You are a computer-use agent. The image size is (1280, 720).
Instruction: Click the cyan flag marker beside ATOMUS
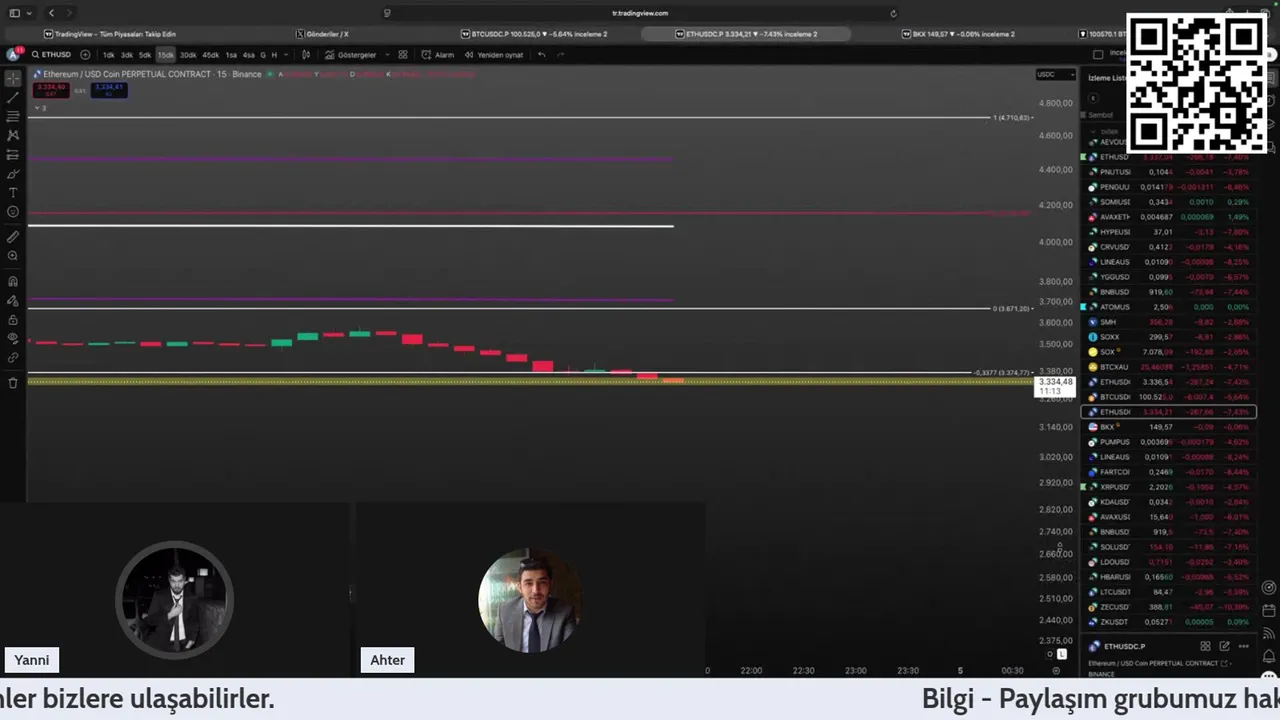(1084, 307)
